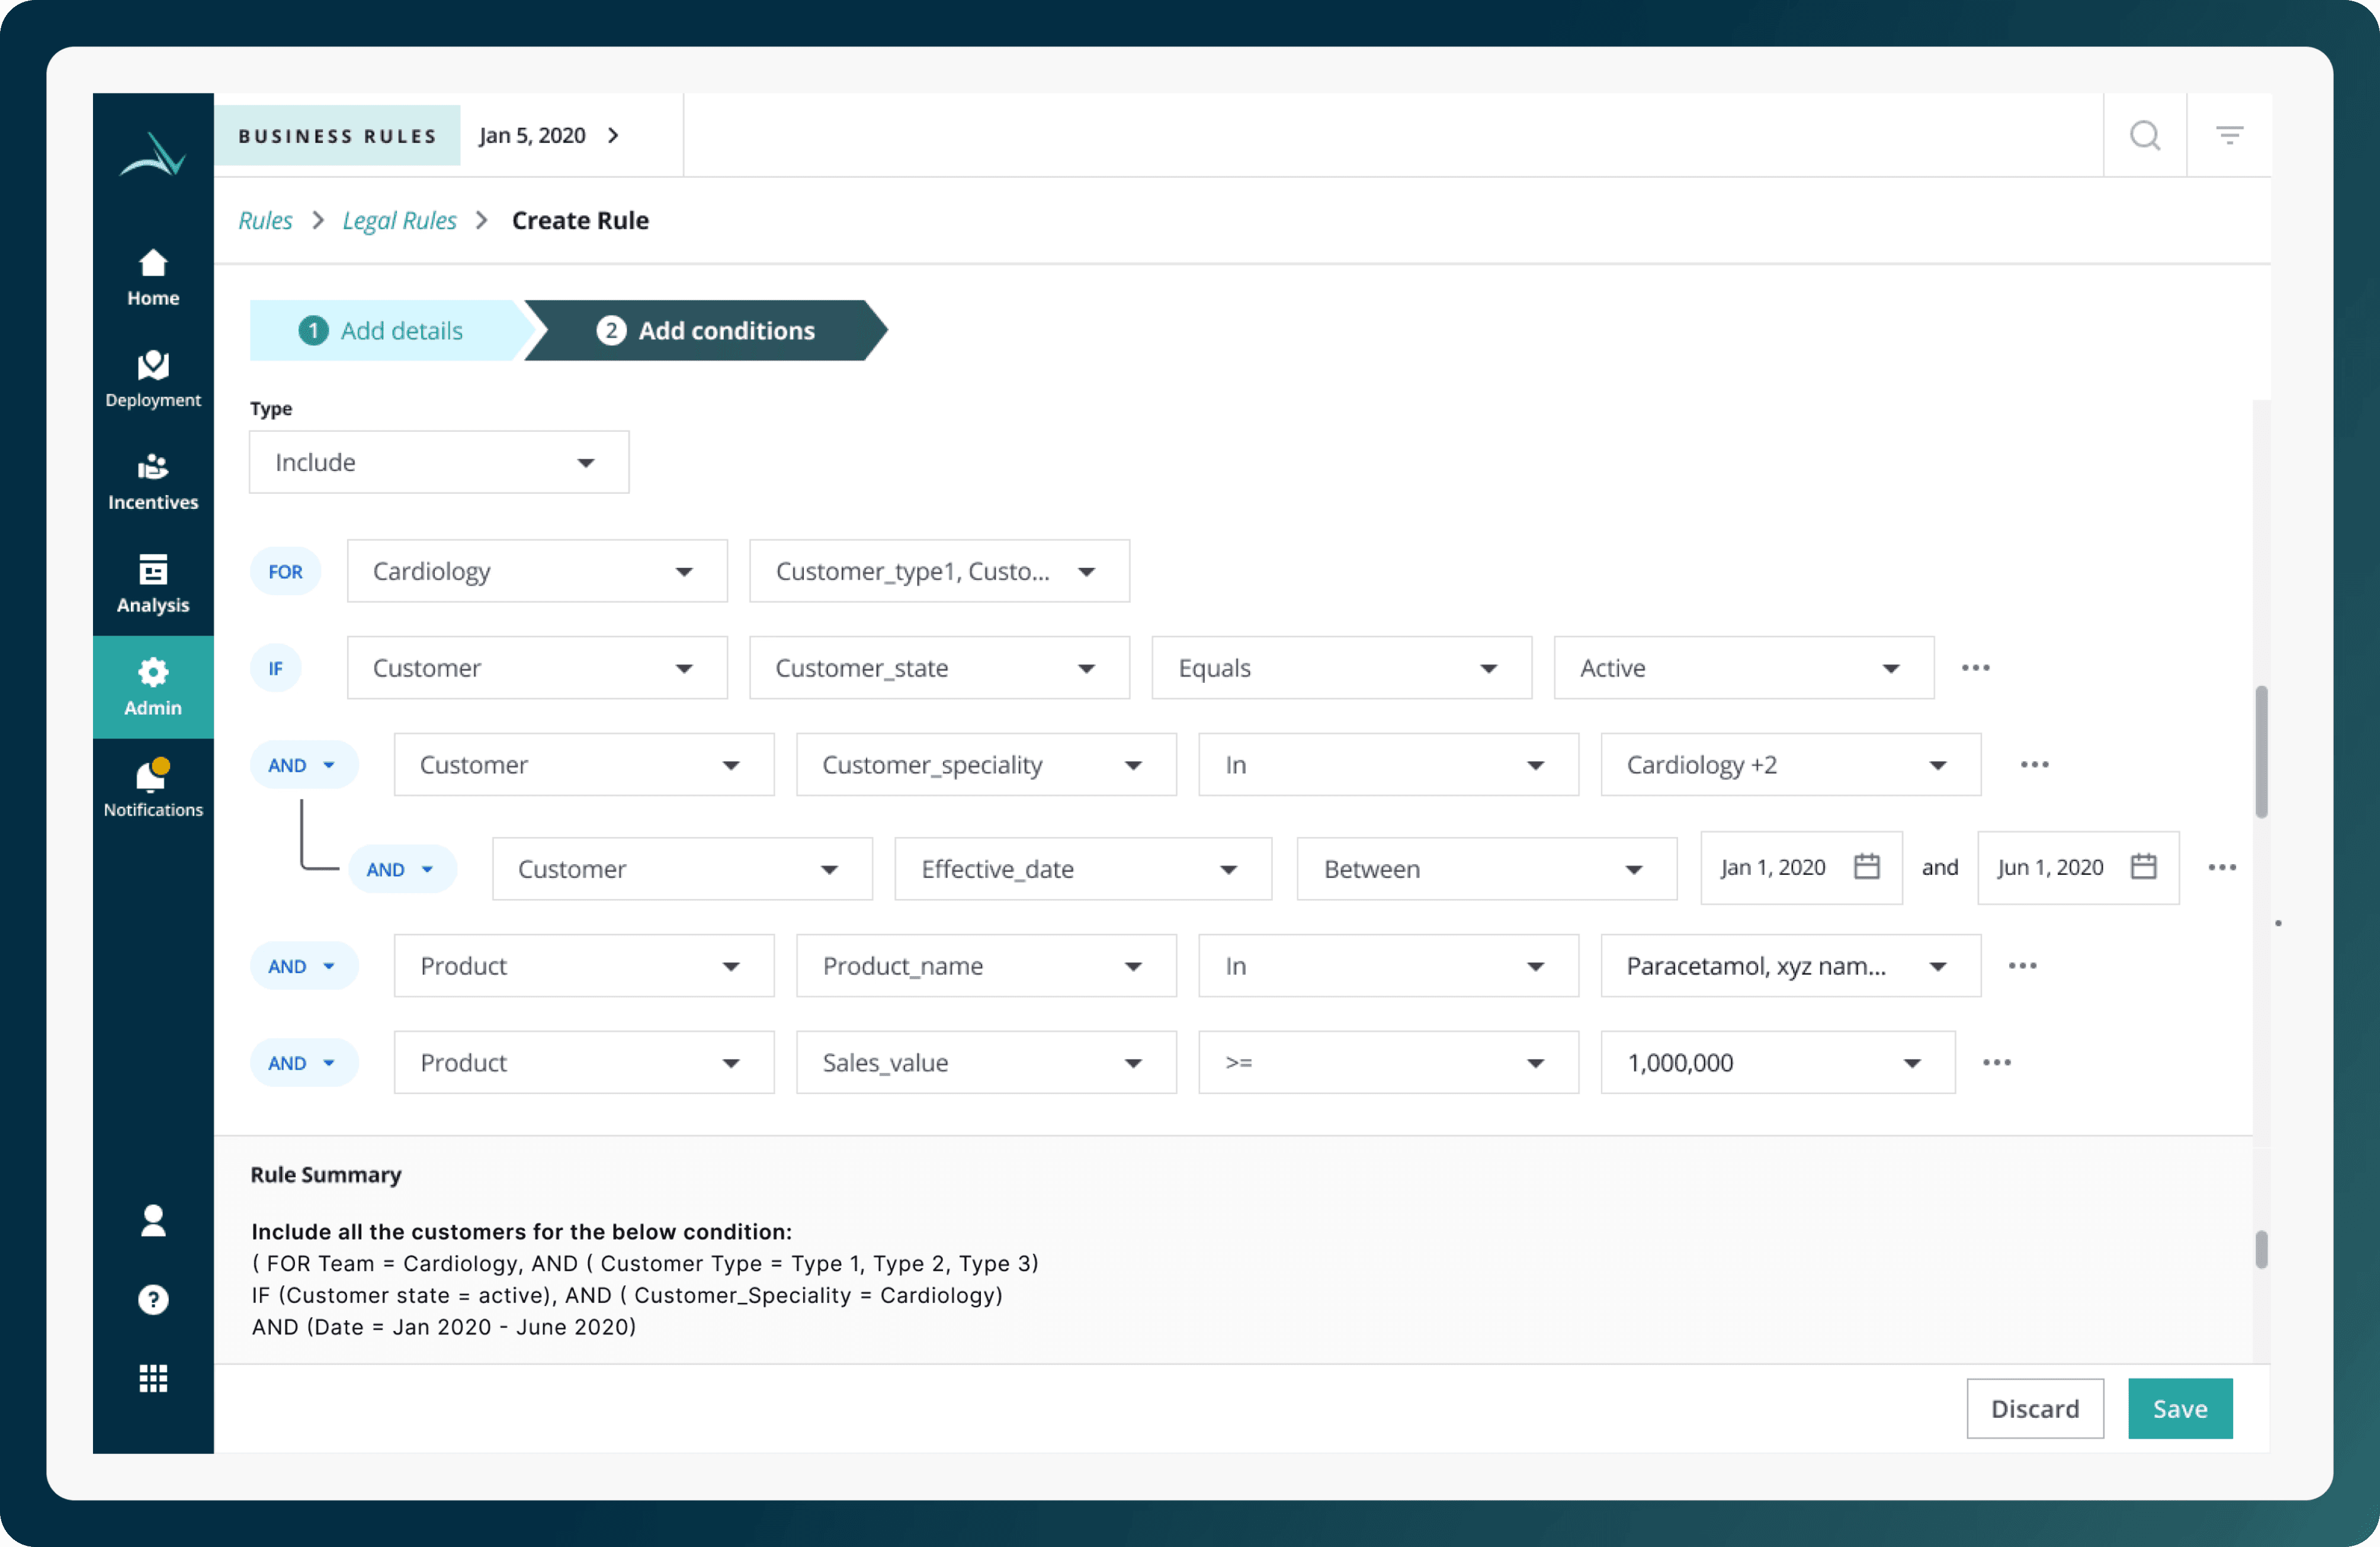2380x1547 pixels.
Task: Switch to Add details step
Action: tap(383, 331)
